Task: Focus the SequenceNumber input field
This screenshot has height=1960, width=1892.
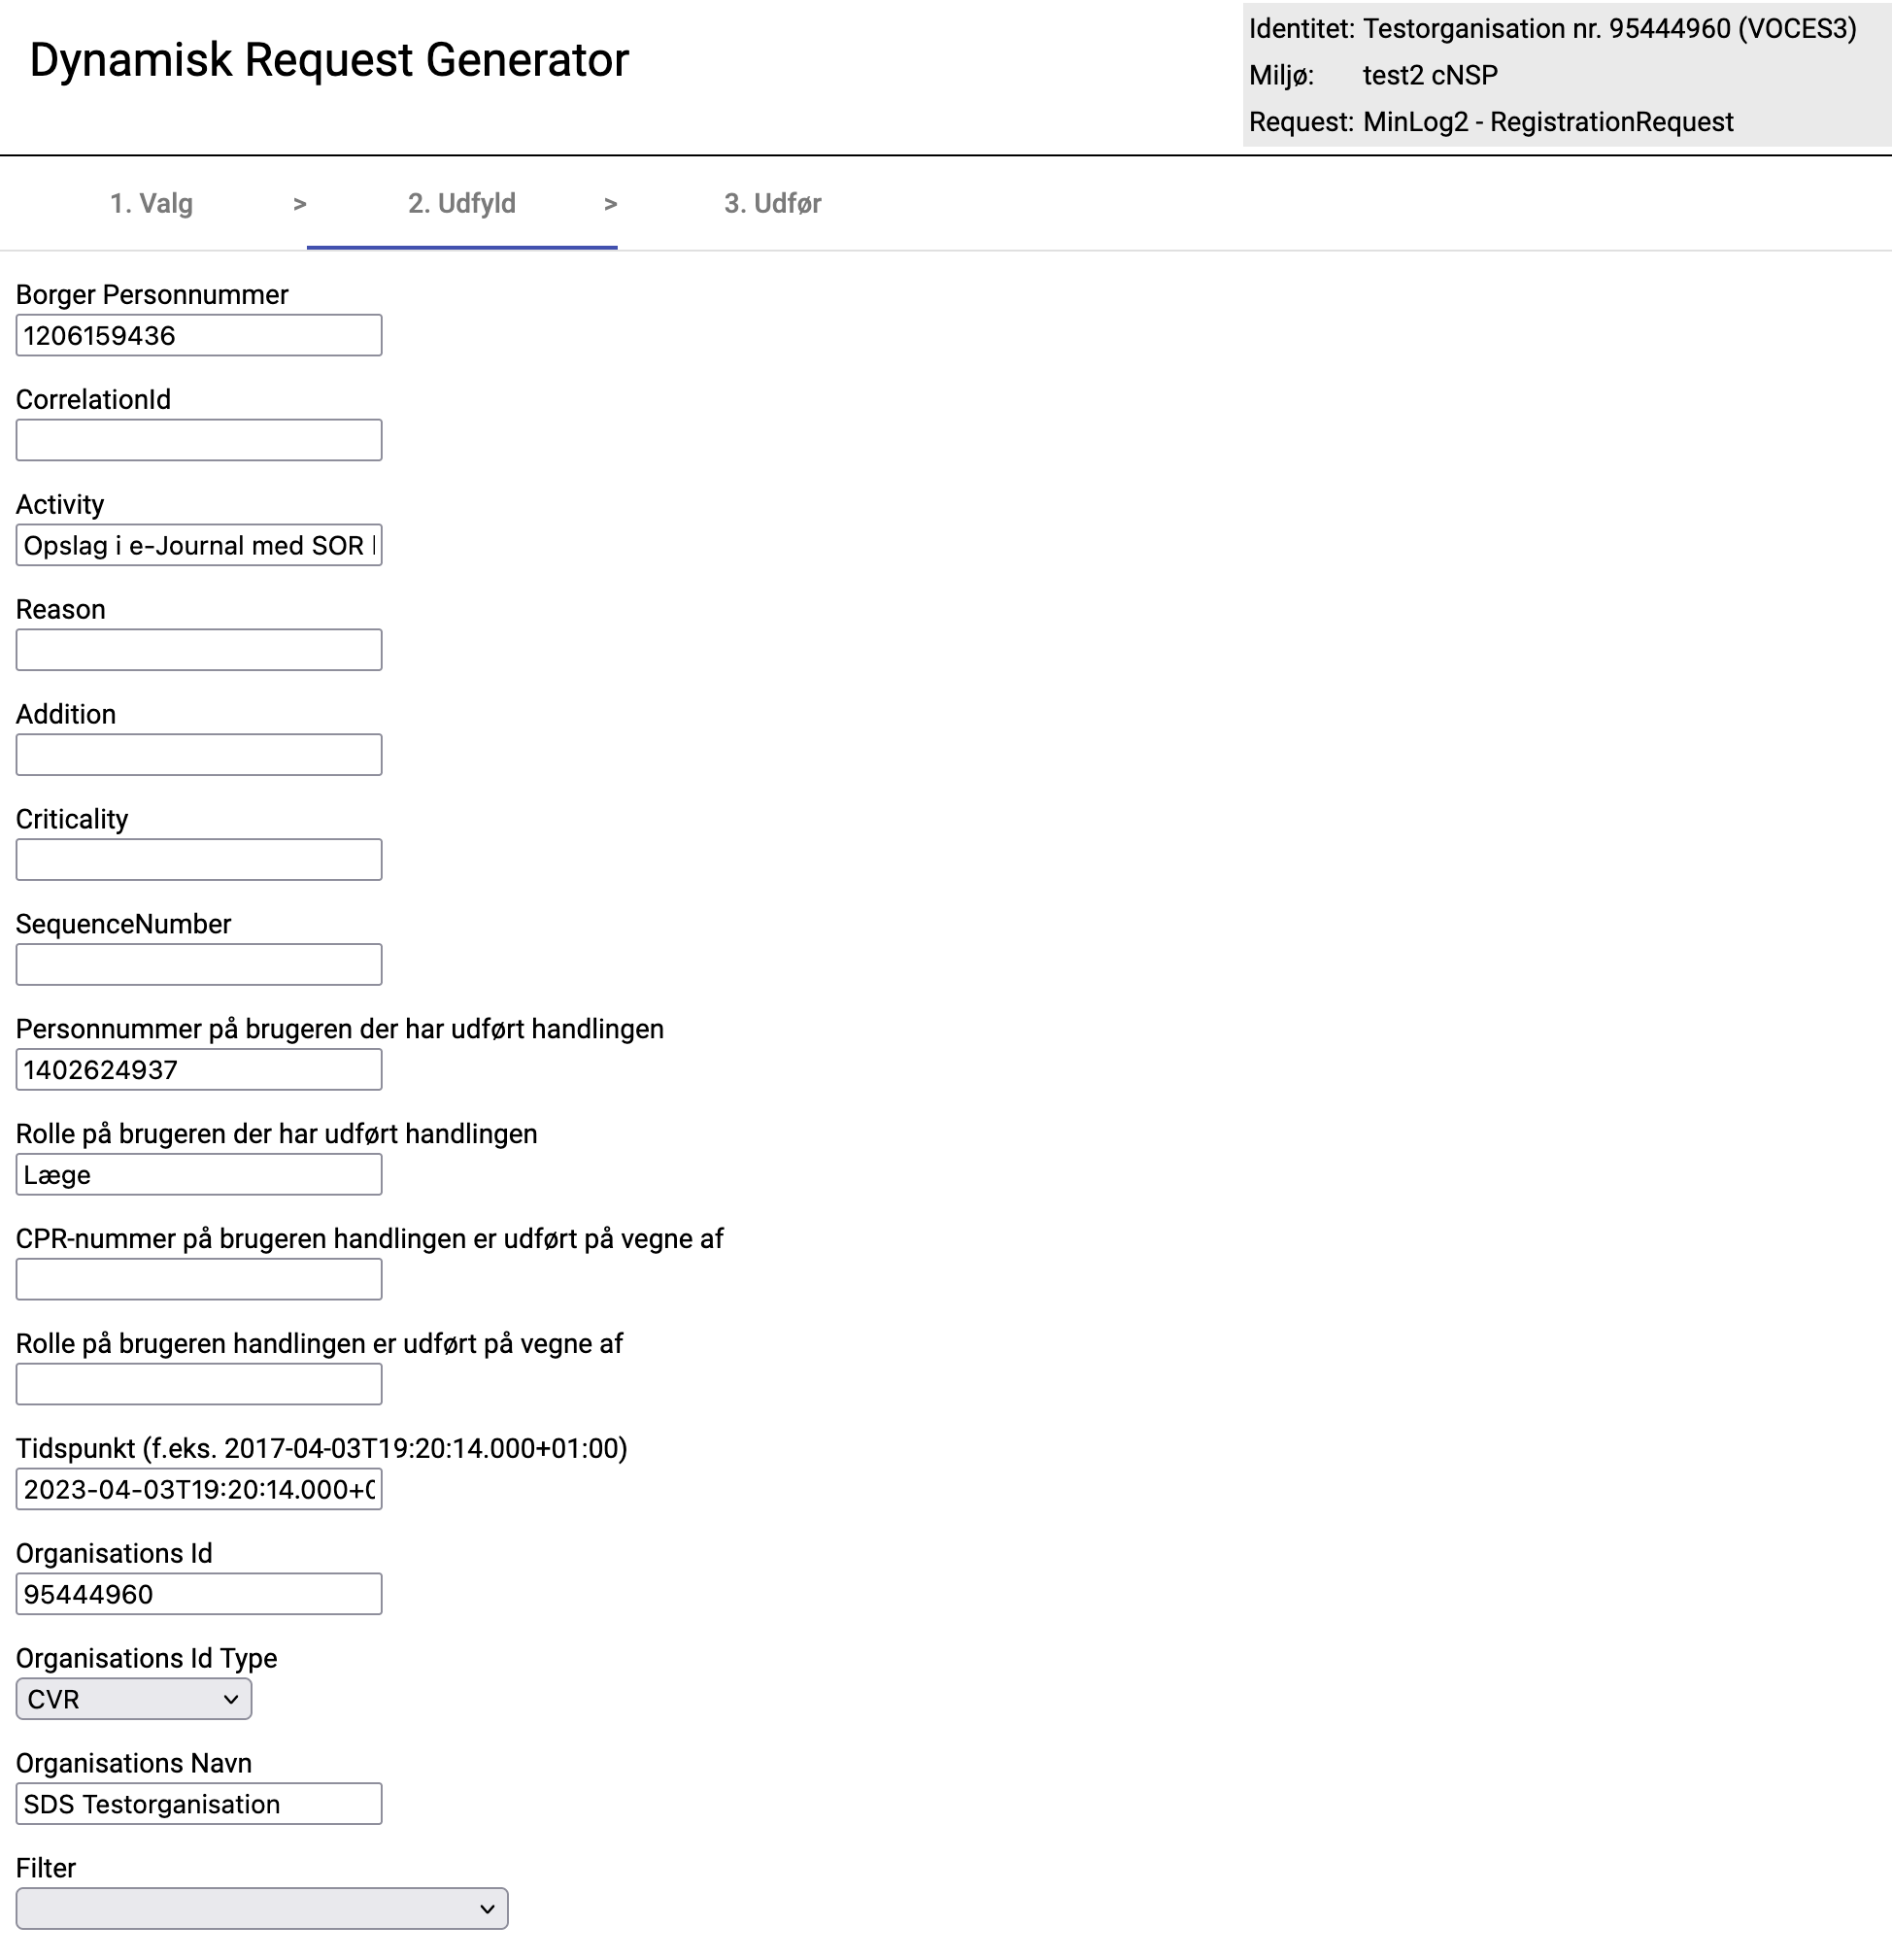Action: click(x=198, y=966)
